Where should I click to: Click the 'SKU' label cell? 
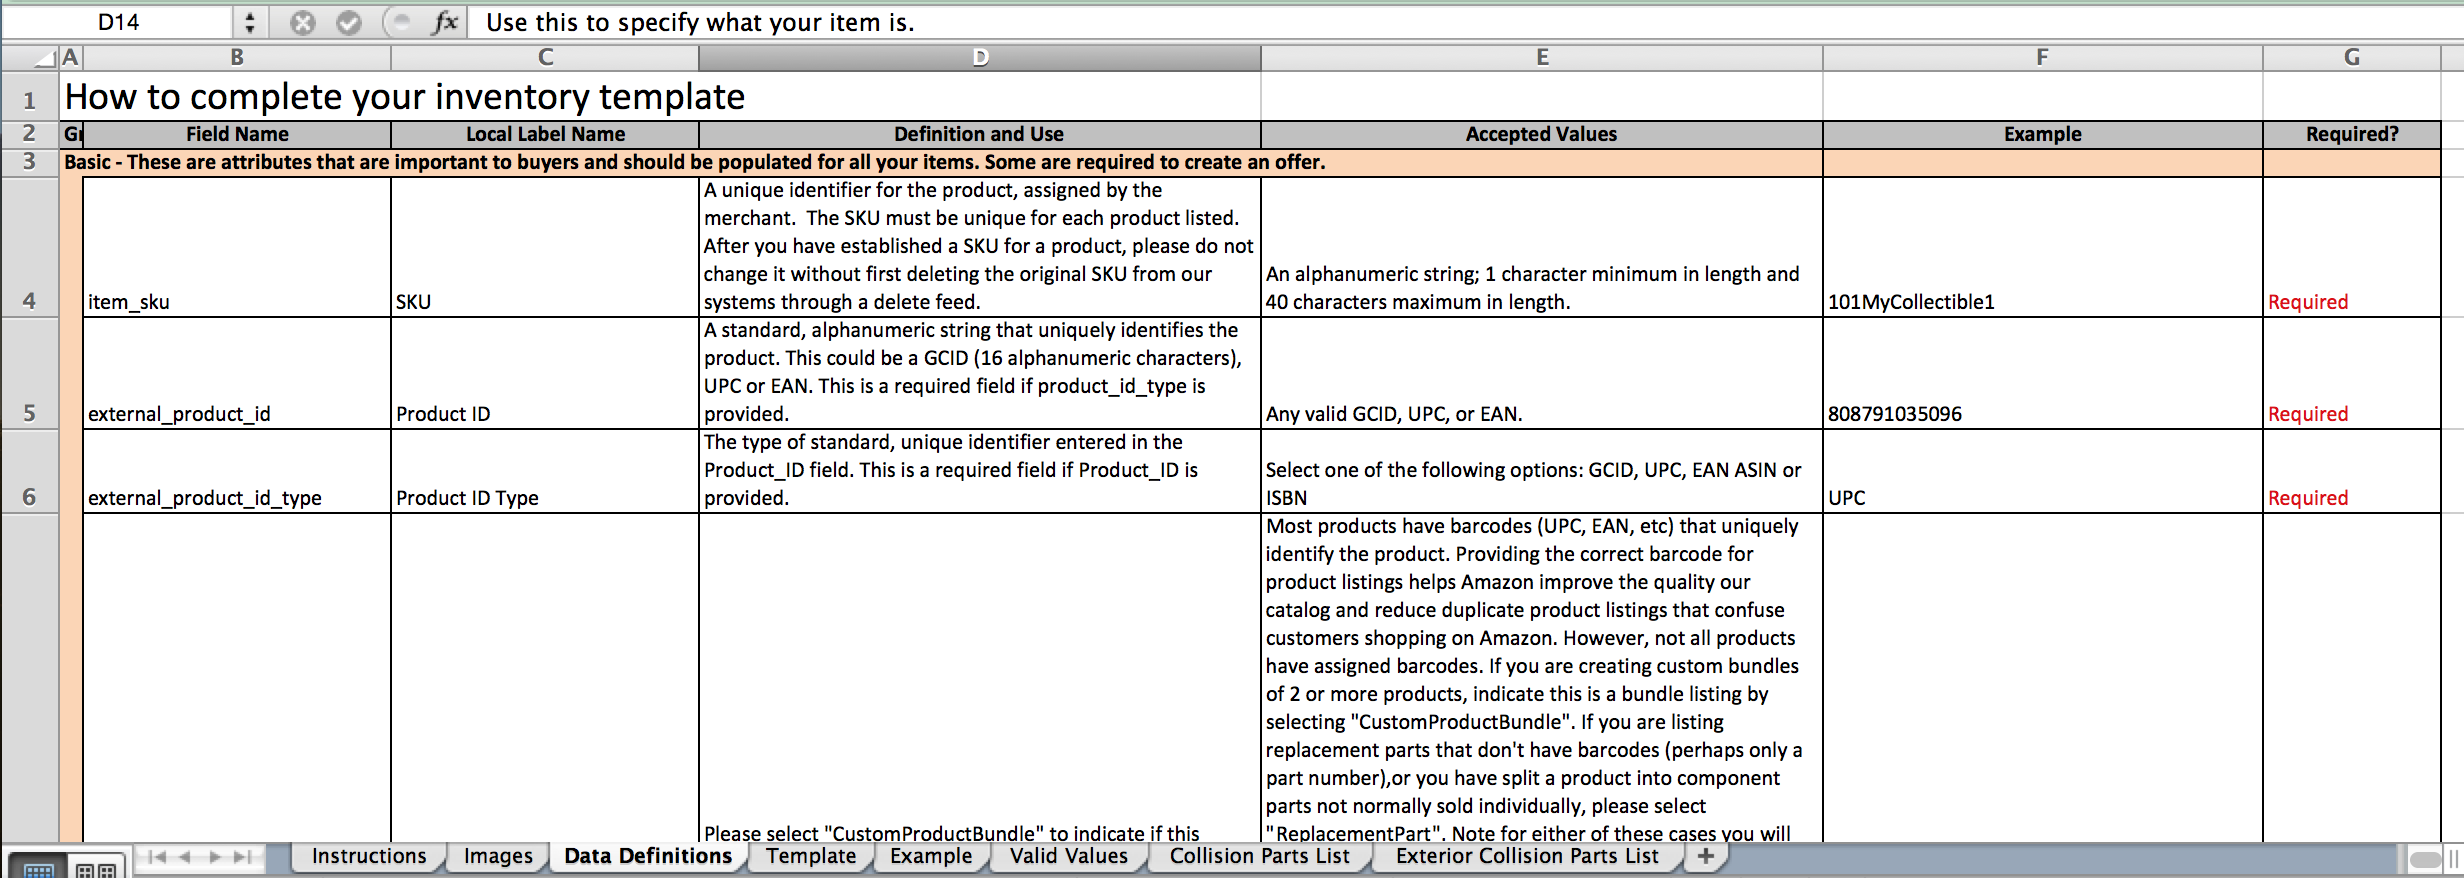[545, 248]
